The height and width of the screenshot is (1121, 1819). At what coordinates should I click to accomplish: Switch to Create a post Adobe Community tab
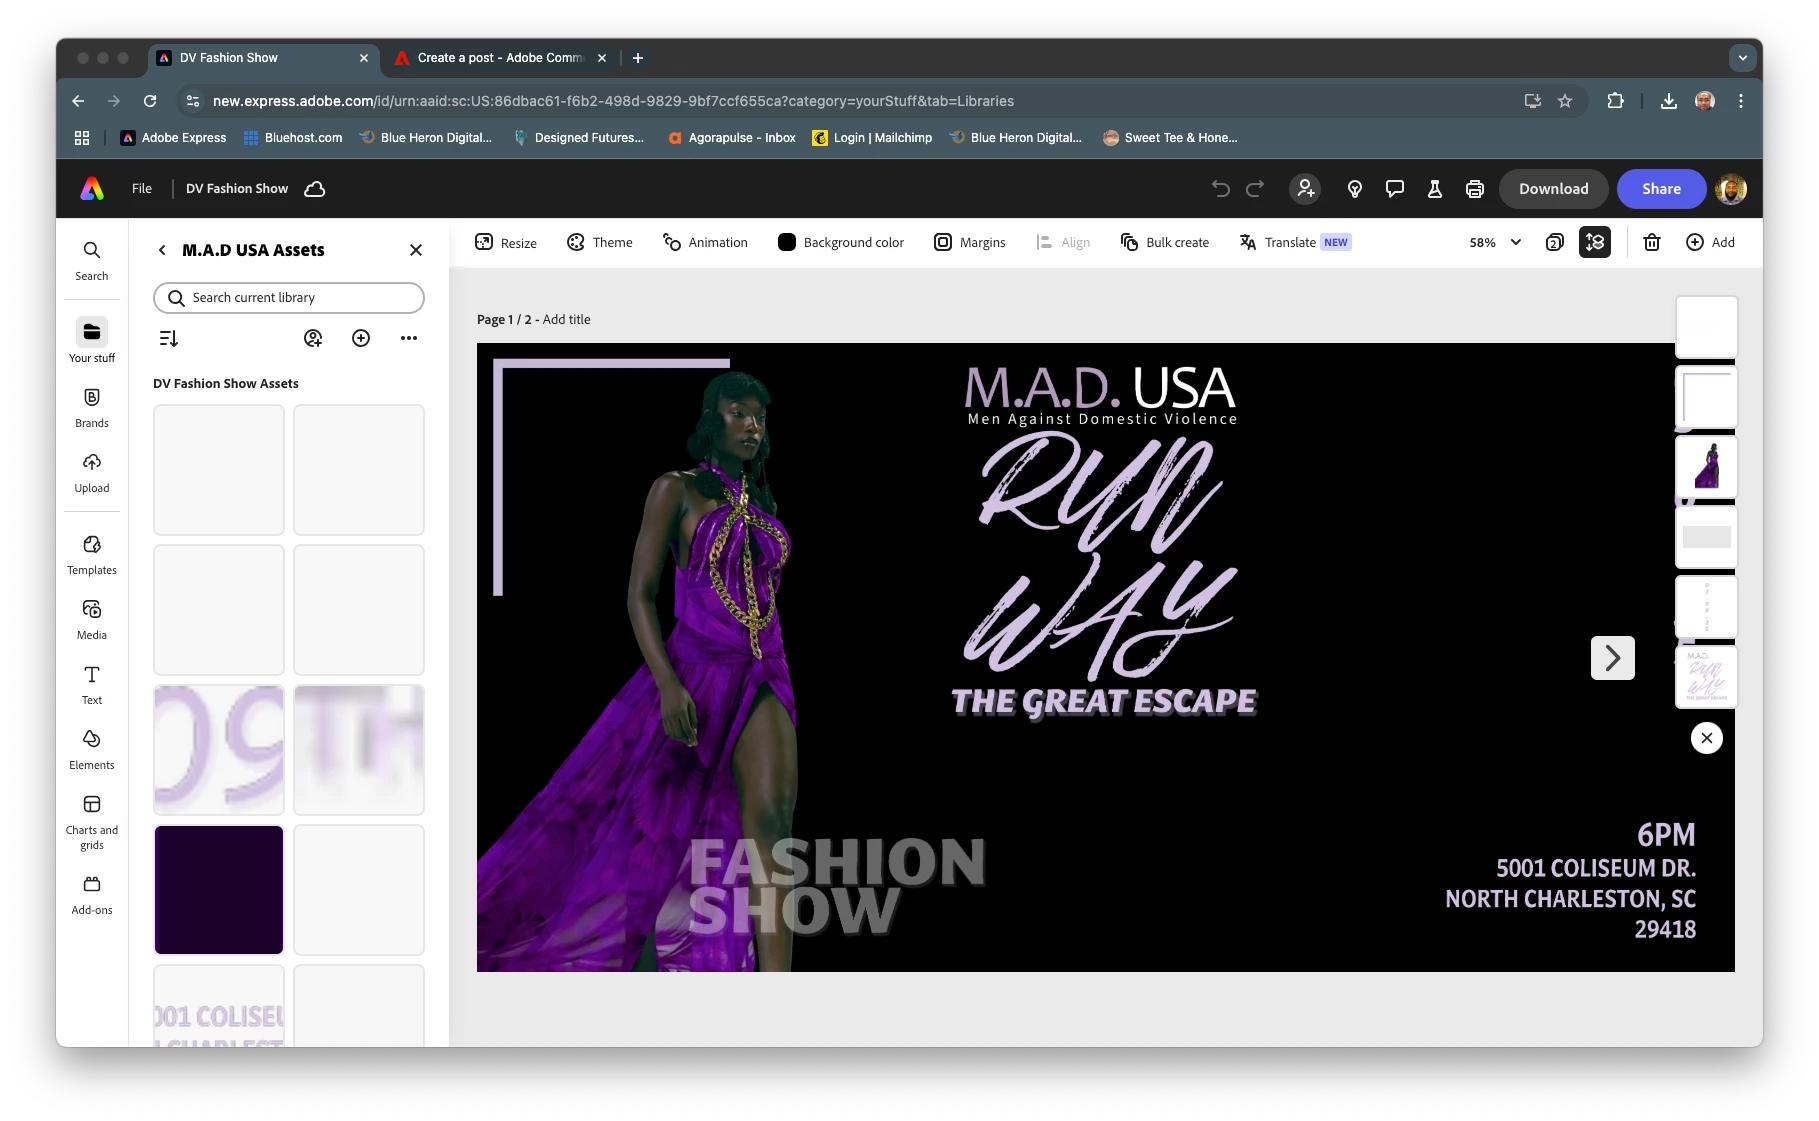[x=502, y=58]
